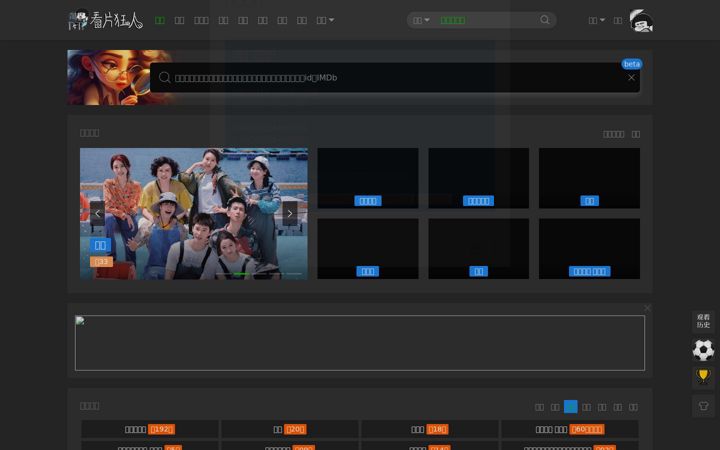Open the user avatar in the header

point(641,20)
